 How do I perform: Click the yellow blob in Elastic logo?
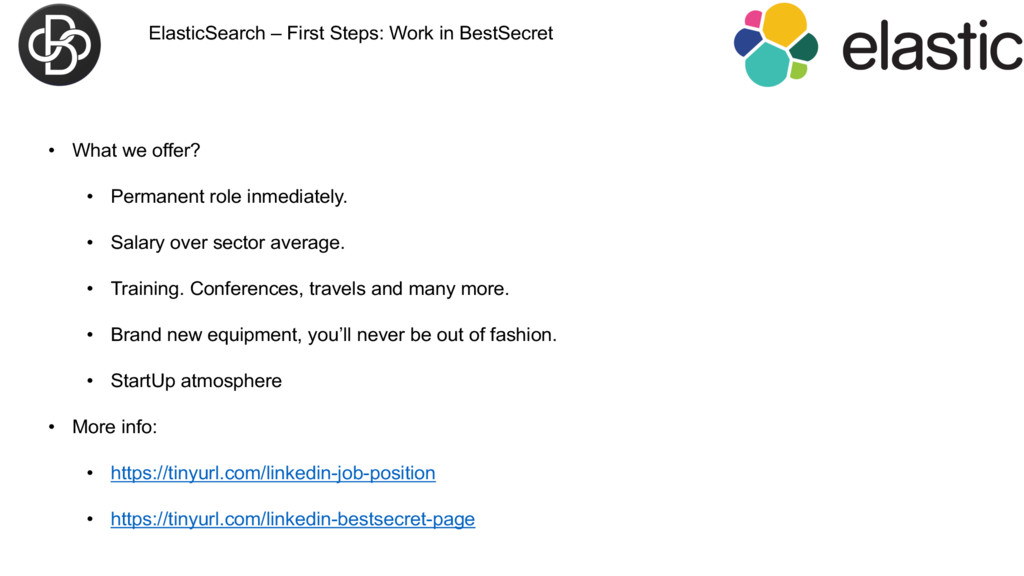click(x=784, y=24)
